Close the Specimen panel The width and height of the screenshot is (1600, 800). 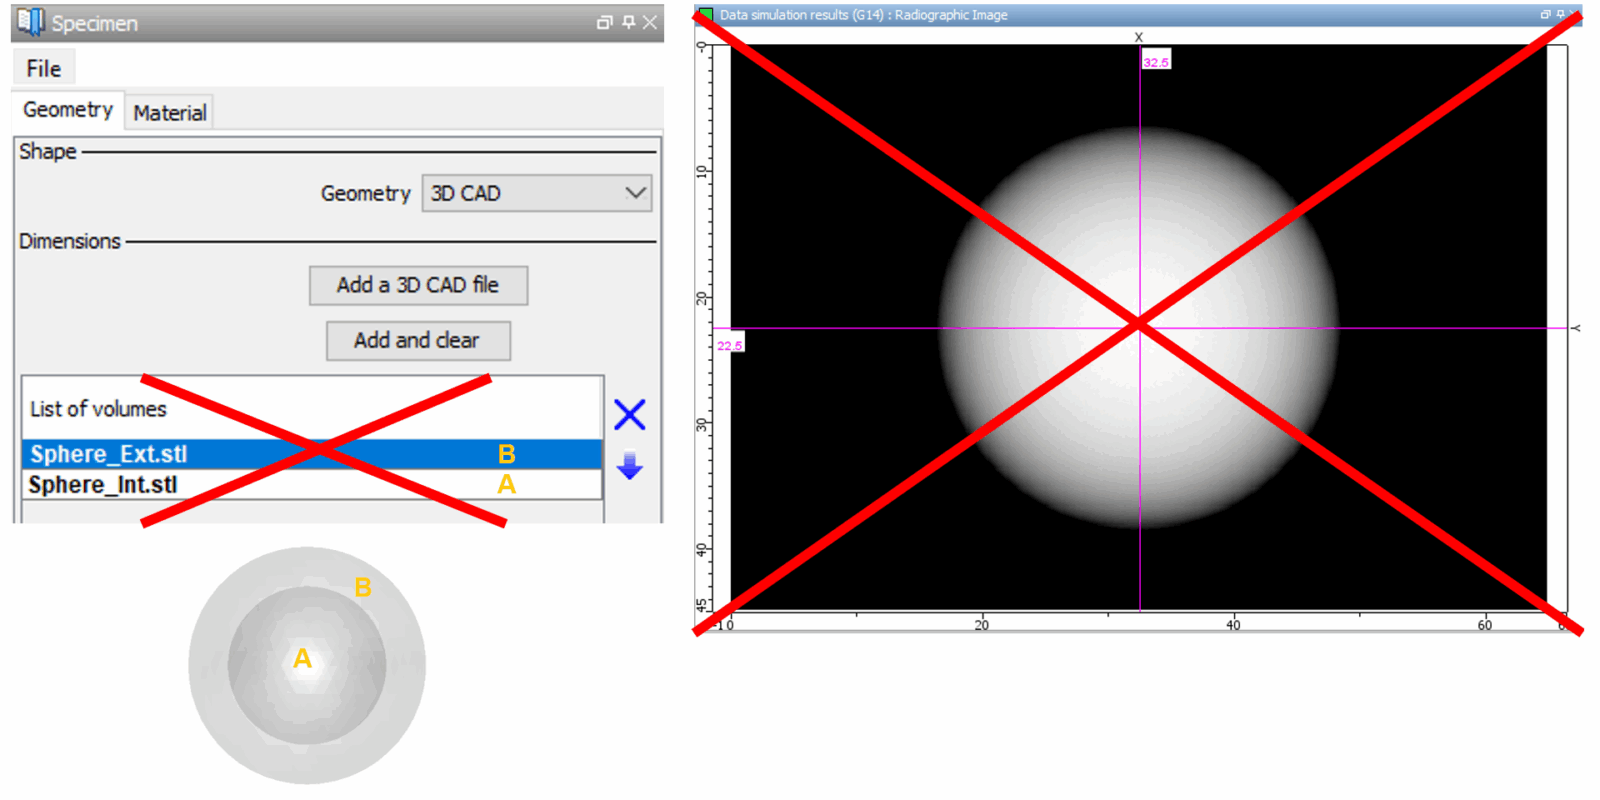[x=650, y=22]
